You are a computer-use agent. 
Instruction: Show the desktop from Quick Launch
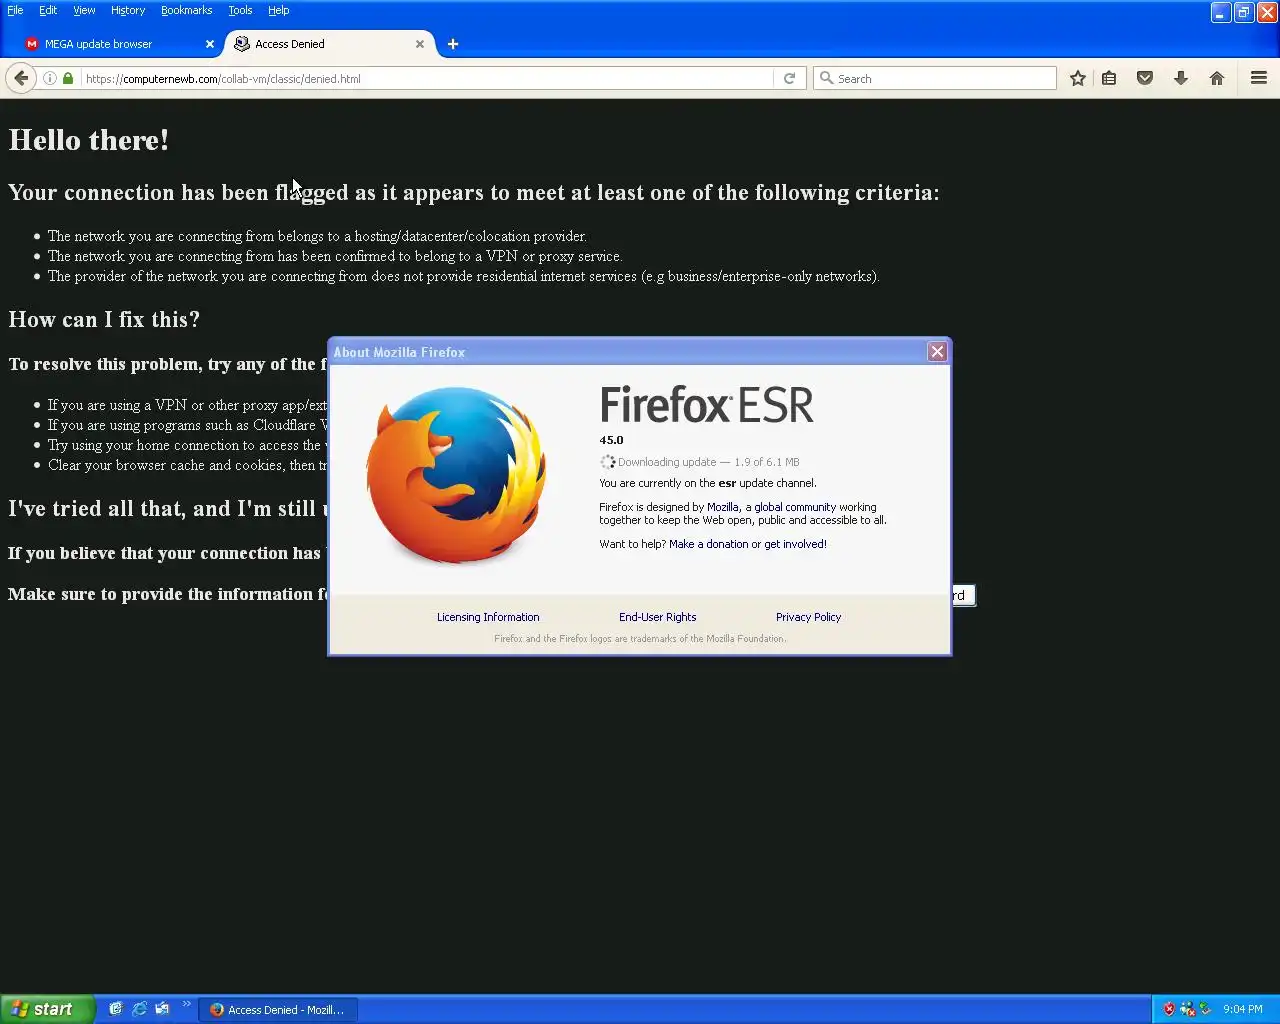(116, 1009)
